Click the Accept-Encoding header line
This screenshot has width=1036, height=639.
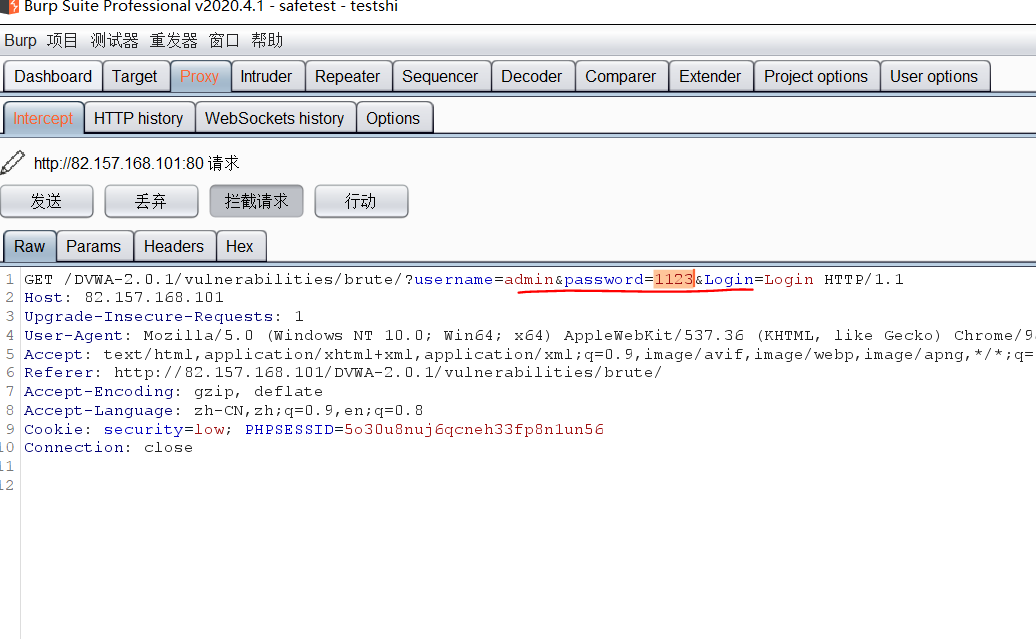tap(174, 392)
